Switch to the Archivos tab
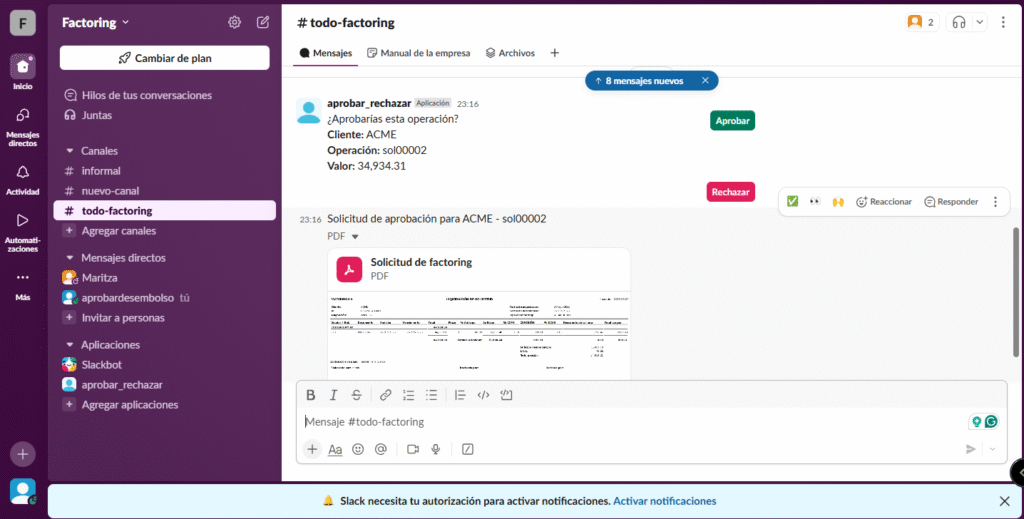Image resolution: width=1024 pixels, height=519 pixels. click(x=510, y=53)
